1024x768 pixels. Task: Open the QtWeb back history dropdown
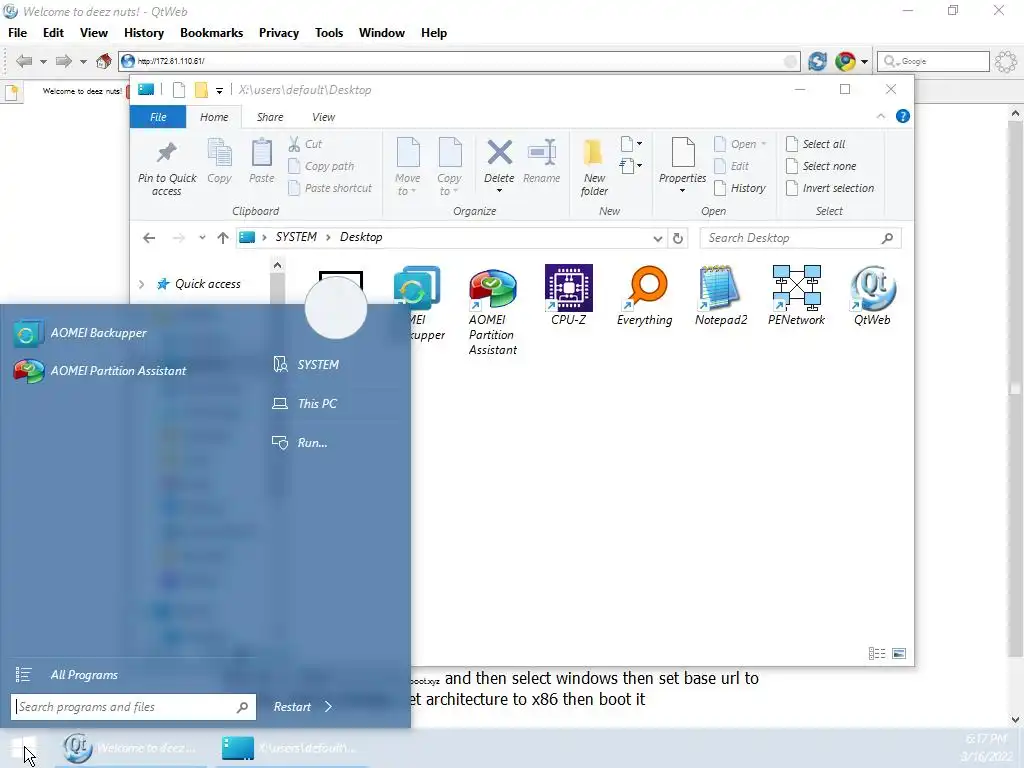coord(43,61)
